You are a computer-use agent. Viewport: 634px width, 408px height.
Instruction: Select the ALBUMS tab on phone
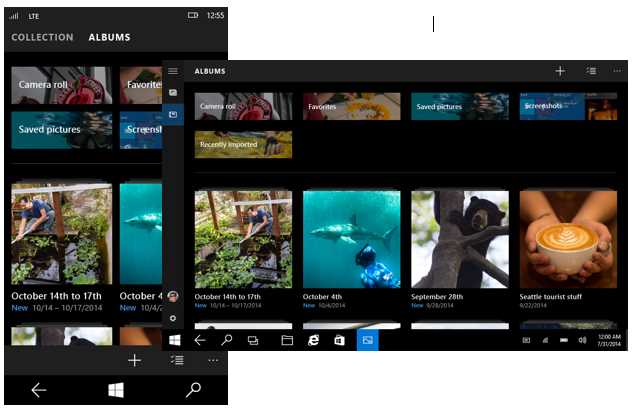click(110, 37)
